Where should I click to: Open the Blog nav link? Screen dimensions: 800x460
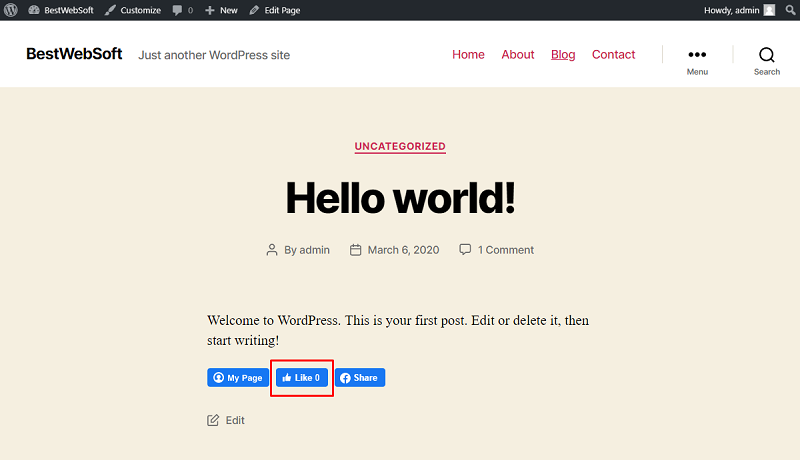(563, 55)
